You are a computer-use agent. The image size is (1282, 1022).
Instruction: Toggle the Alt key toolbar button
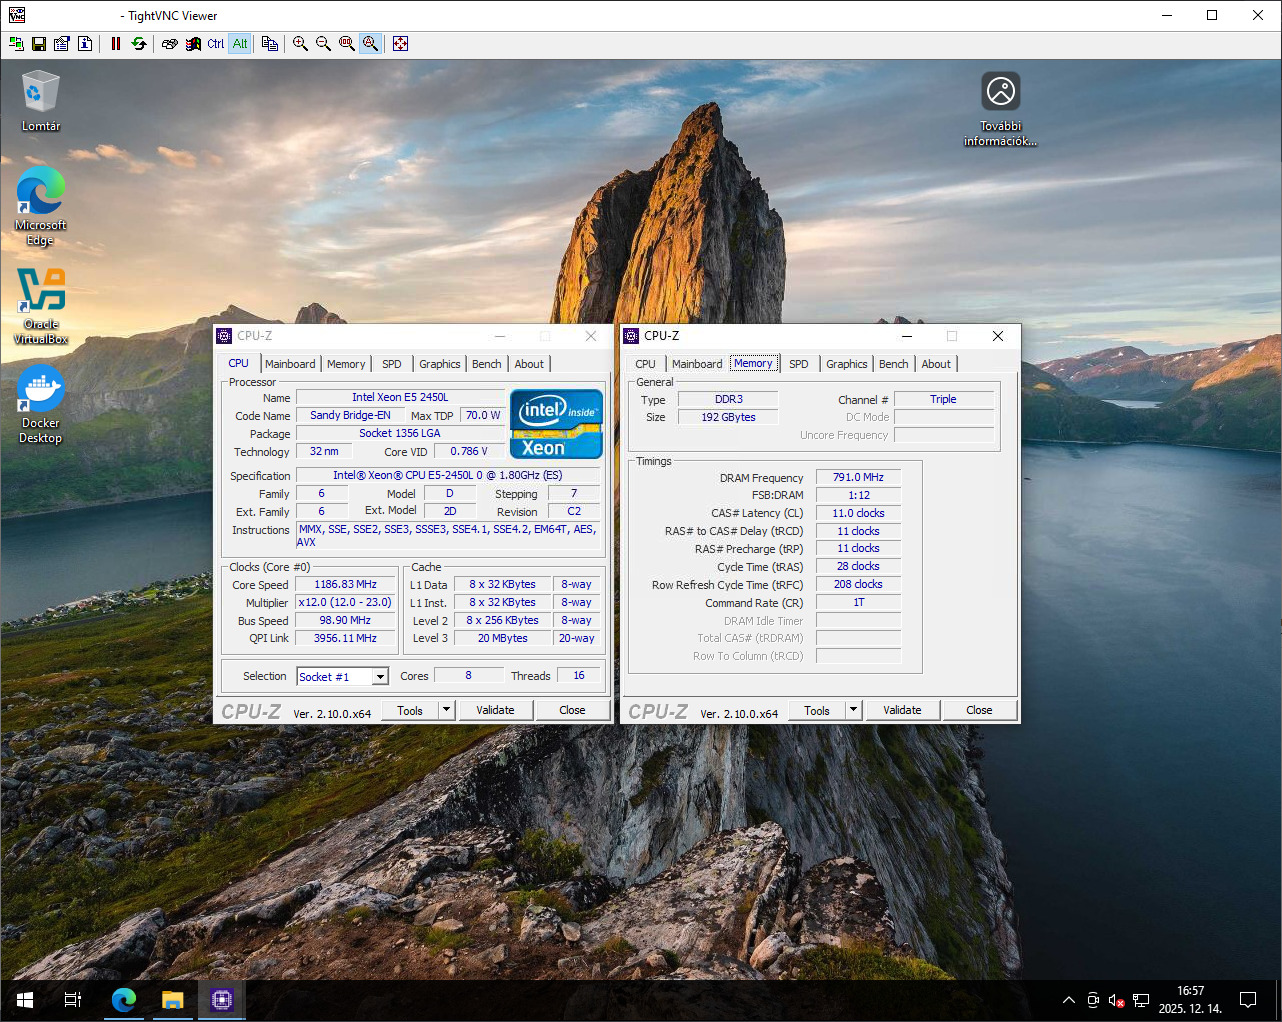pos(240,44)
